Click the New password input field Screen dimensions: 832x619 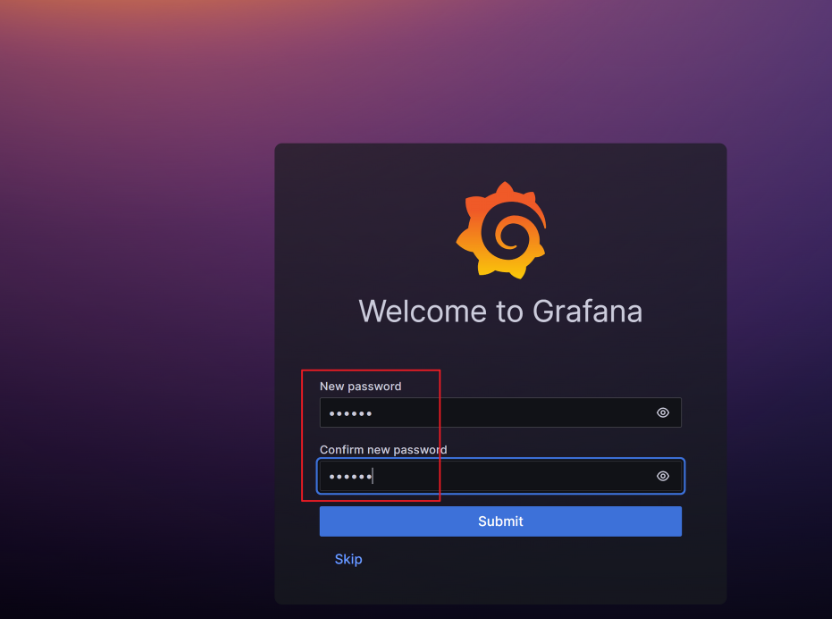(x=500, y=413)
